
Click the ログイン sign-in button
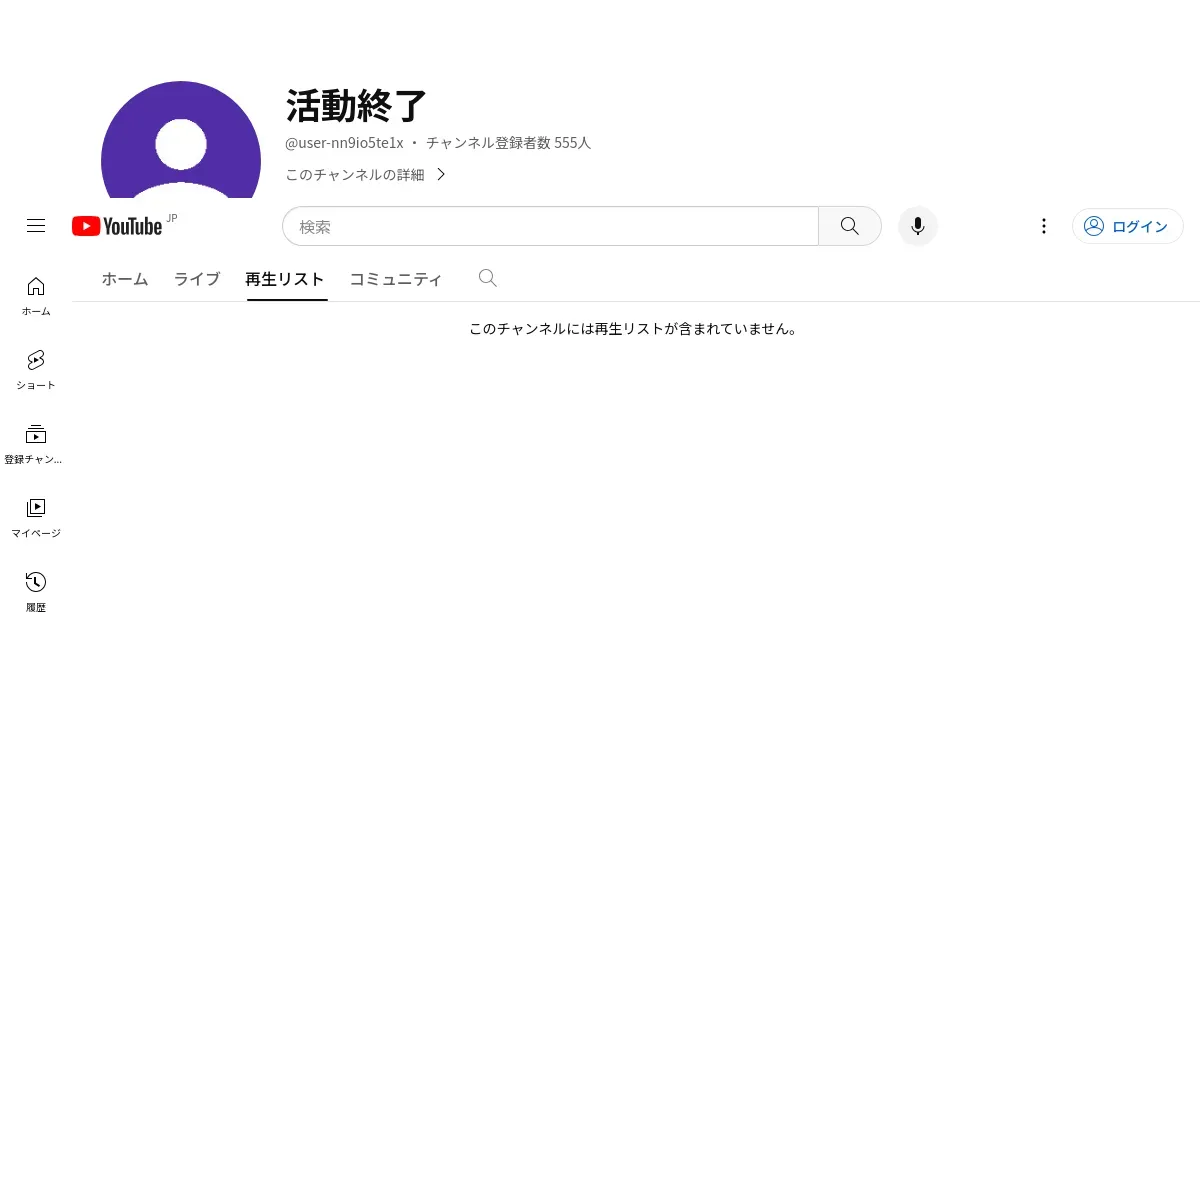[1128, 226]
